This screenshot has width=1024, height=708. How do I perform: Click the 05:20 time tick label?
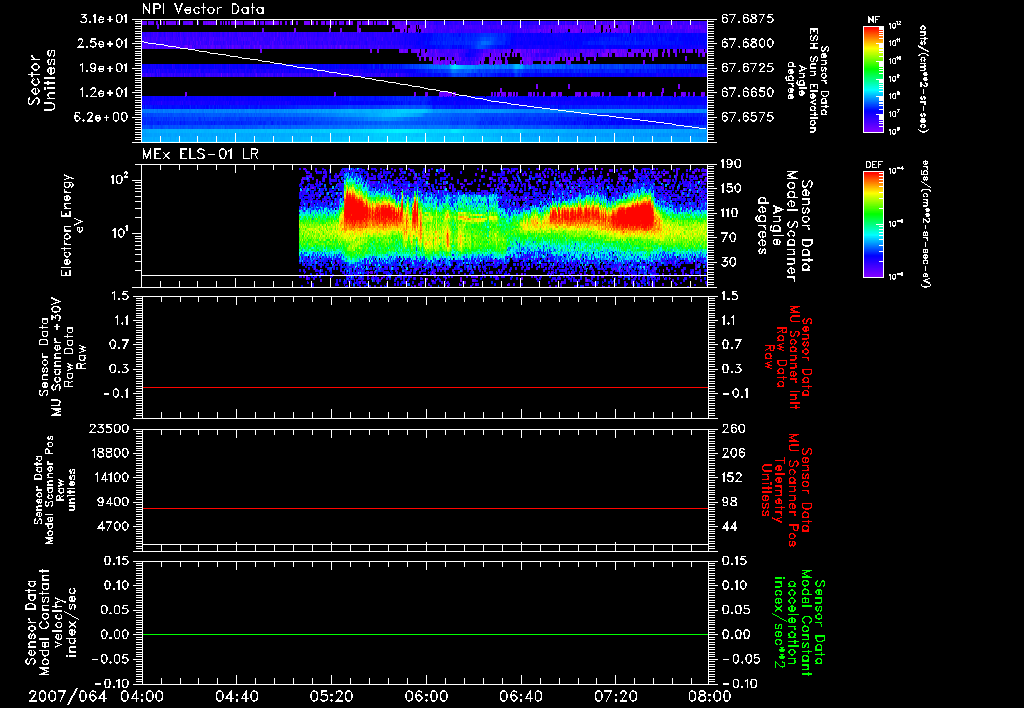click(331, 696)
